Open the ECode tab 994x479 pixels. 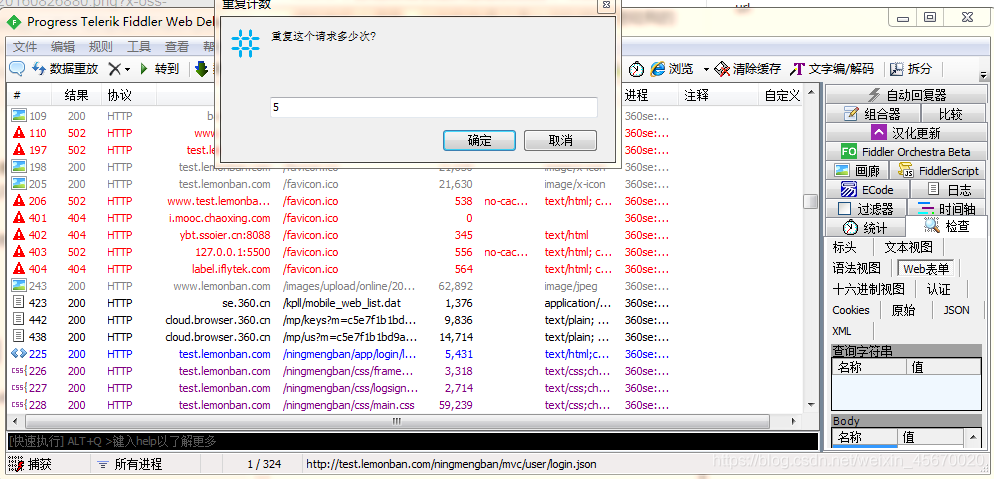point(867,189)
